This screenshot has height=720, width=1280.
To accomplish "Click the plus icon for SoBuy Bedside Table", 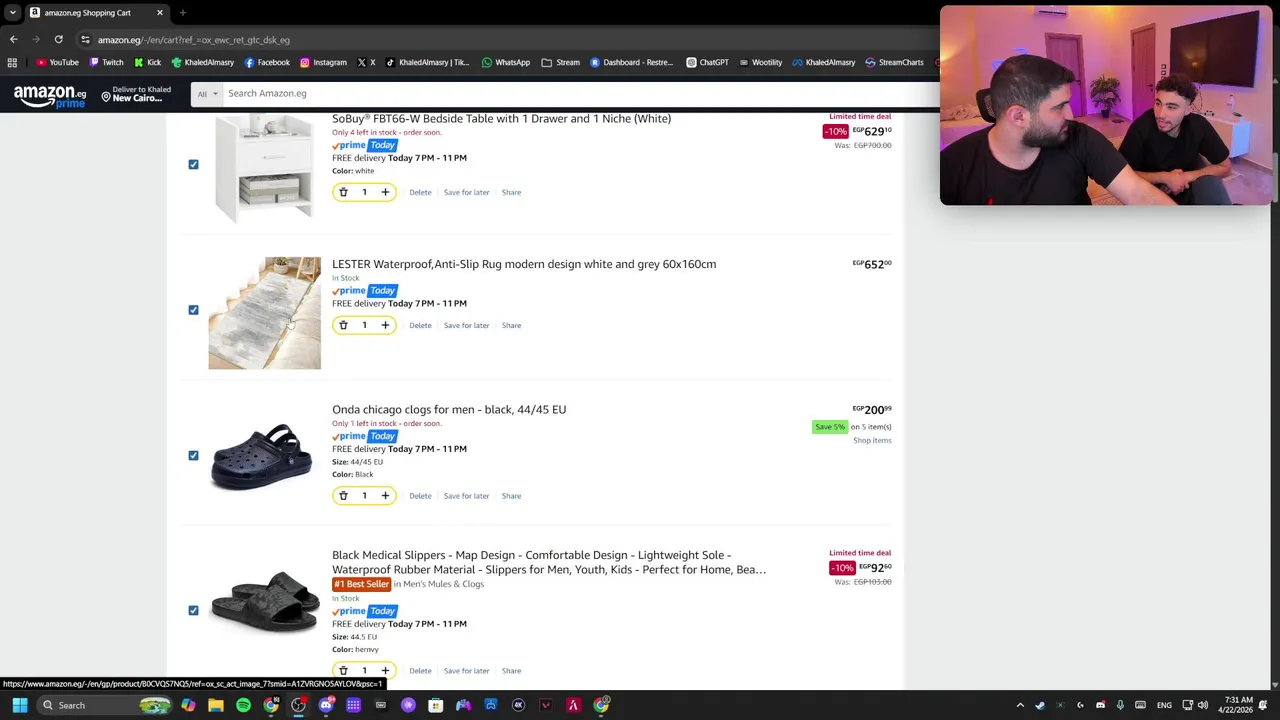I will click(385, 192).
